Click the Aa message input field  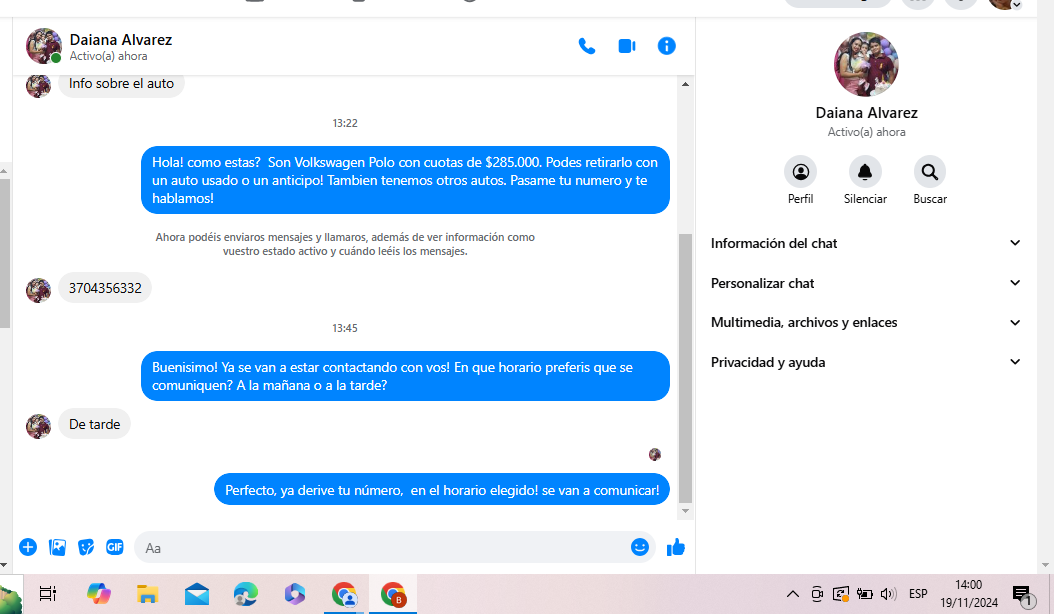pyautogui.click(x=380, y=547)
